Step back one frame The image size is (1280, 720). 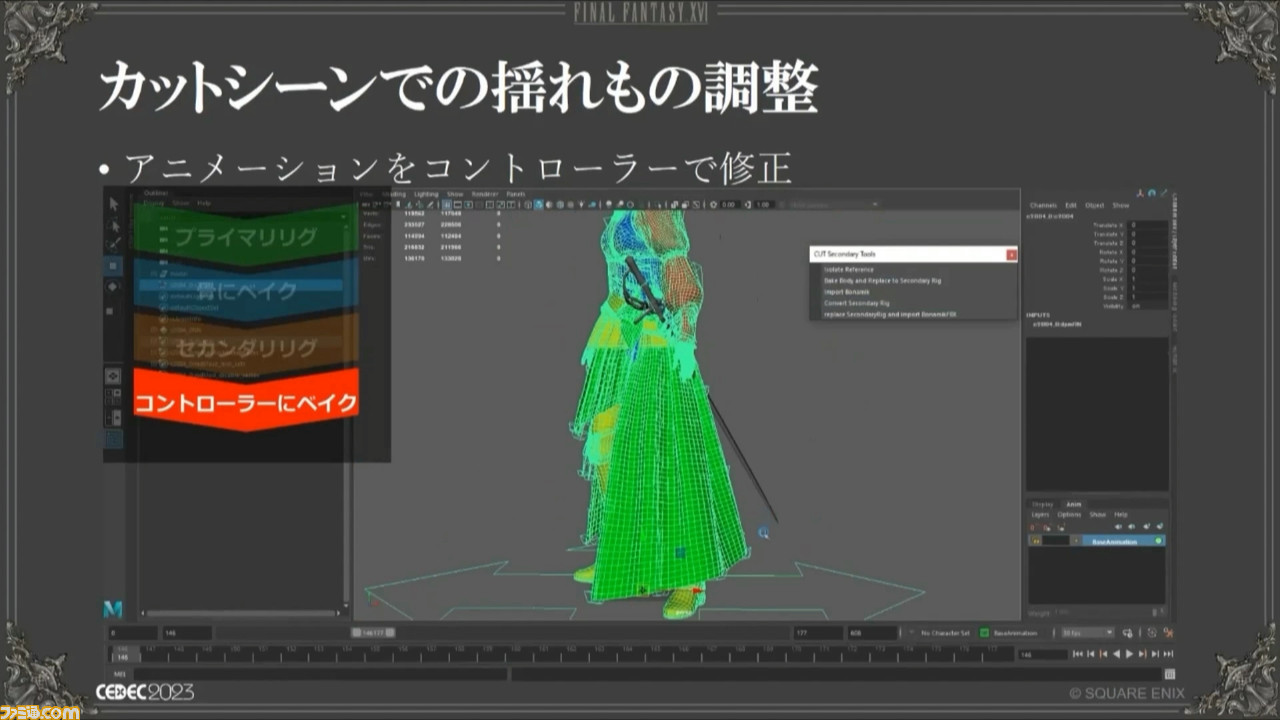[1090, 654]
